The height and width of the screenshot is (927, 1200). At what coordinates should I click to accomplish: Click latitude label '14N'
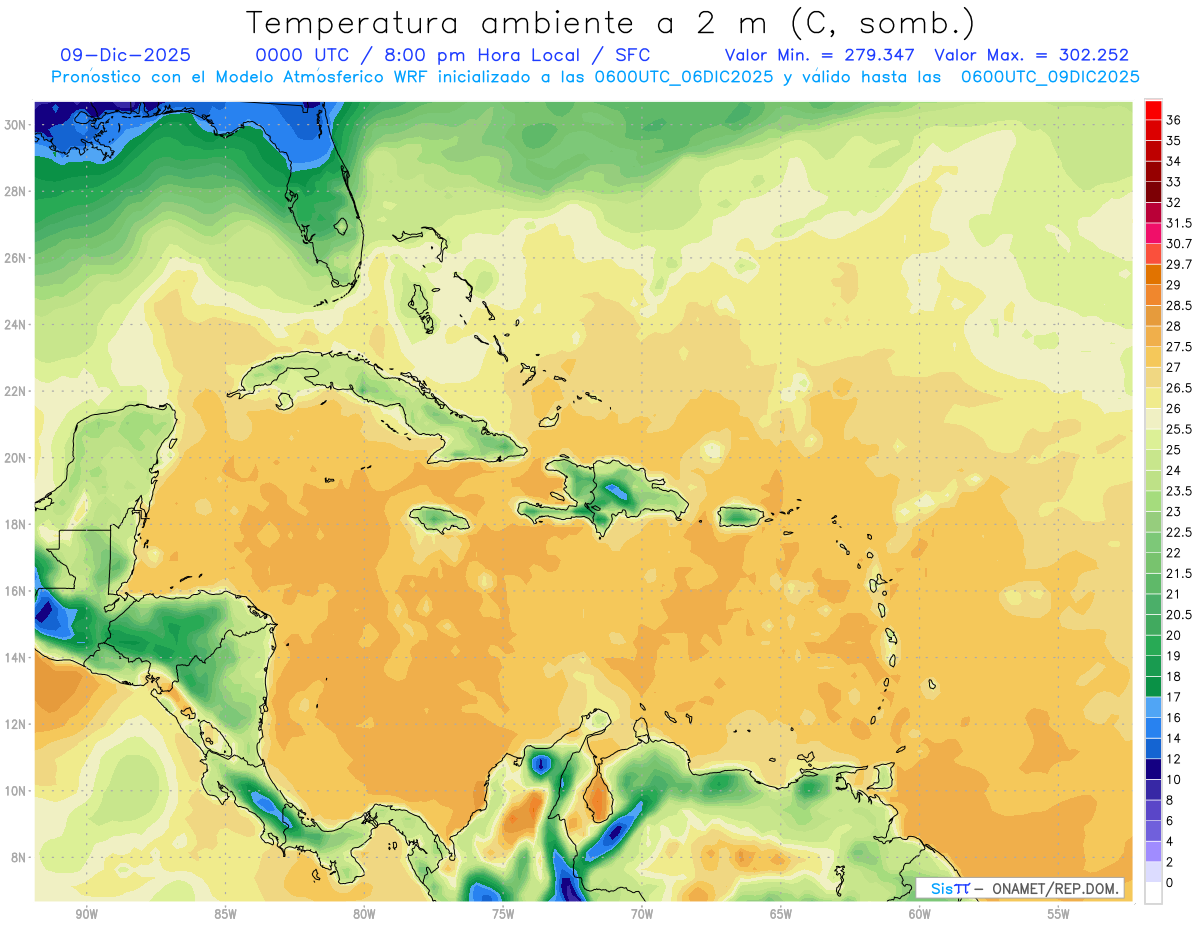coord(17,658)
